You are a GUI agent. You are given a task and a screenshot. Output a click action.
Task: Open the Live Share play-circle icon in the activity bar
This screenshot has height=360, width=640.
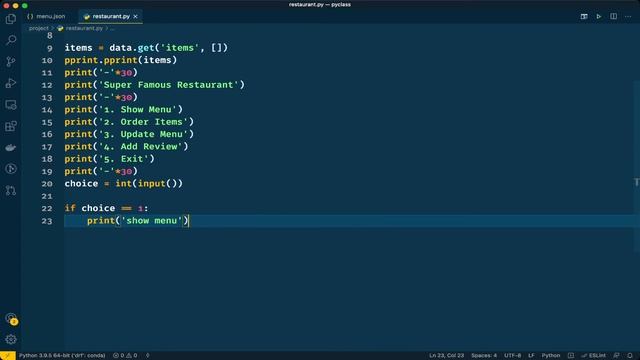(x=11, y=169)
